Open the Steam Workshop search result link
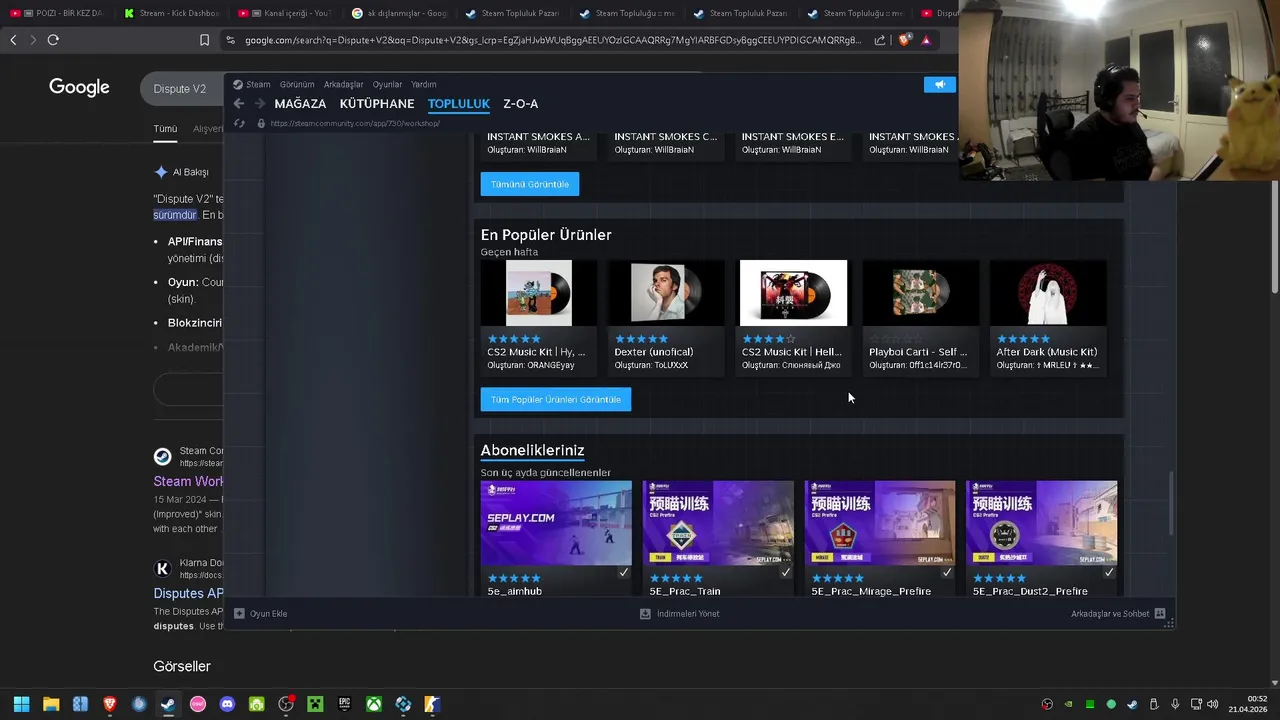1280x720 pixels. click(188, 481)
